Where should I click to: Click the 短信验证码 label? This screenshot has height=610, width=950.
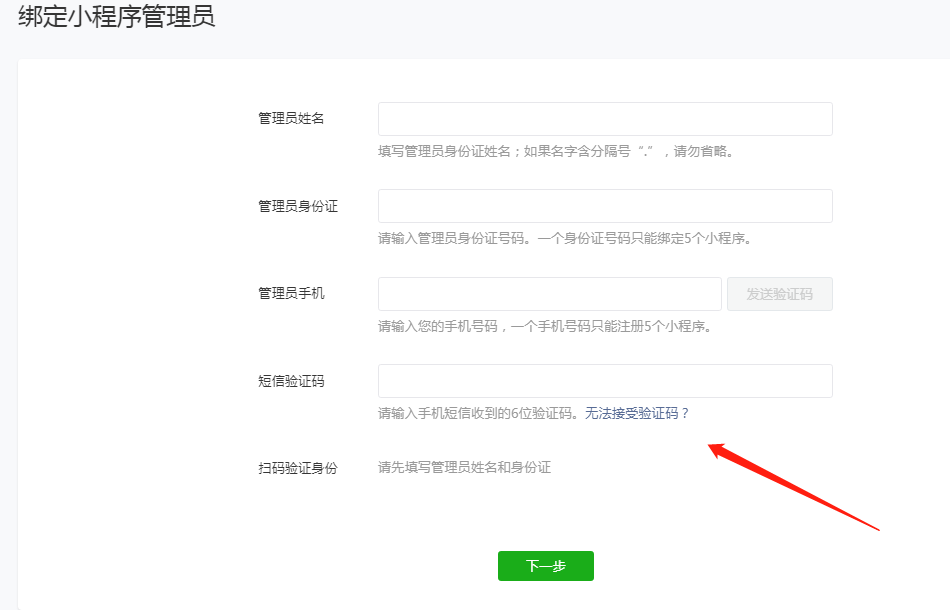coord(291,380)
